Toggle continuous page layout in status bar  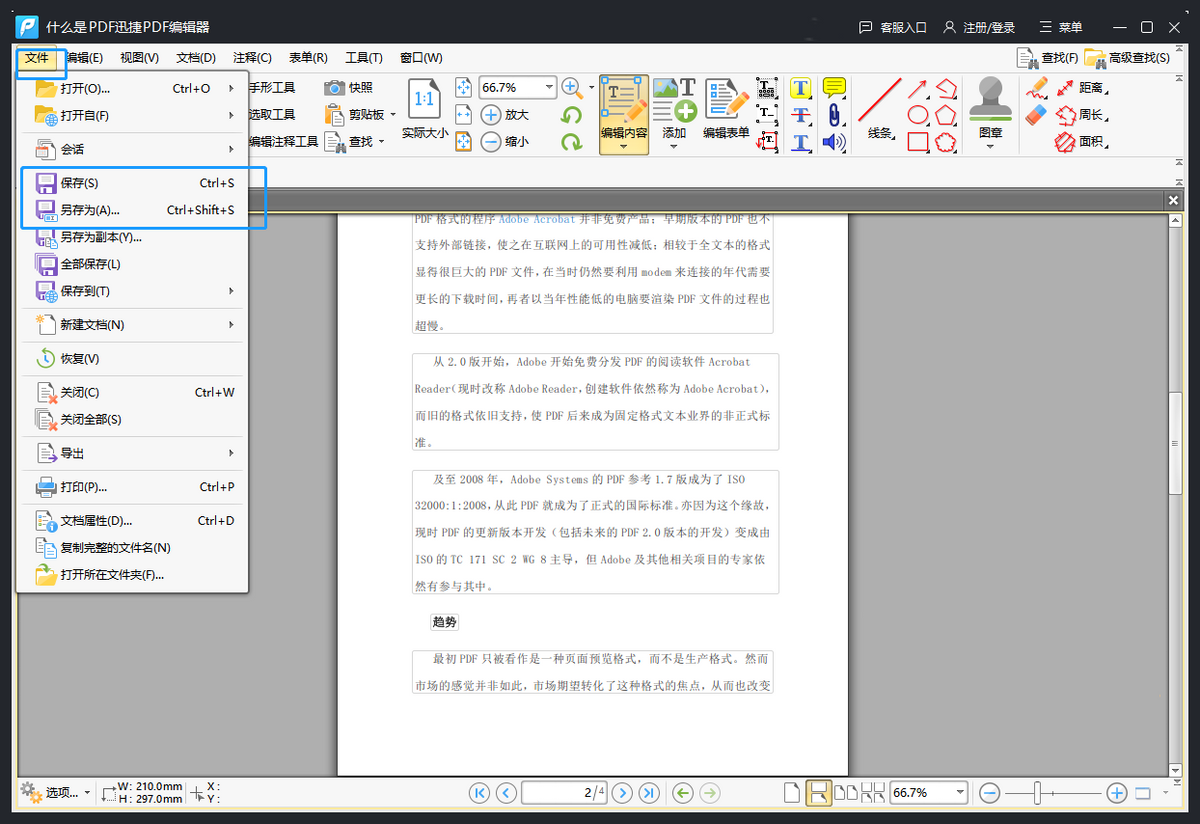pos(819,793)
